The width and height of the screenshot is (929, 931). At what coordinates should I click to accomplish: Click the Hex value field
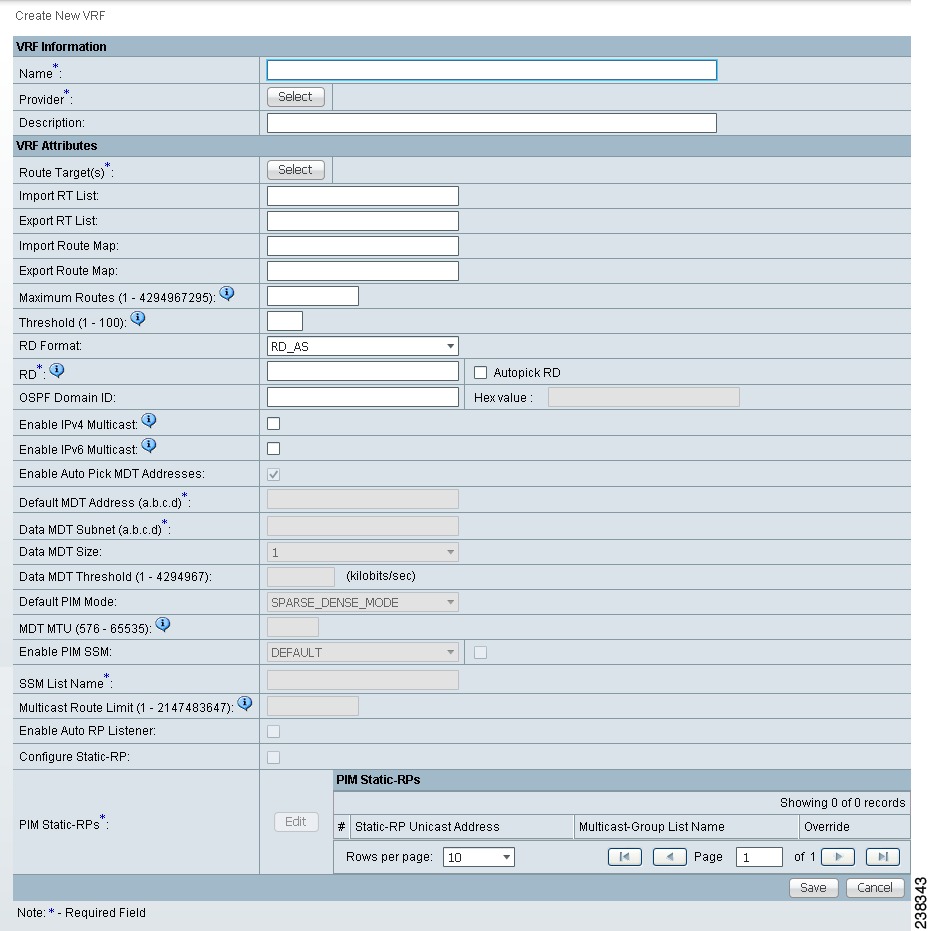point(643,397)
